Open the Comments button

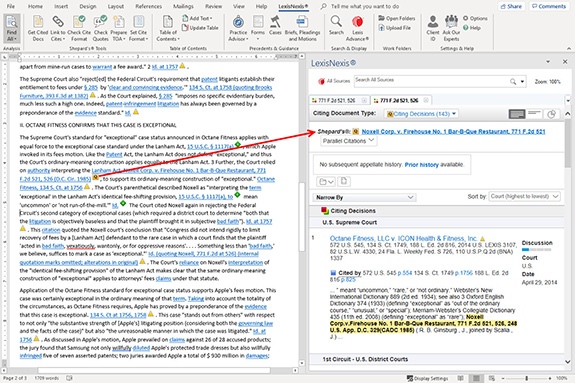click(x=549, y=6)
